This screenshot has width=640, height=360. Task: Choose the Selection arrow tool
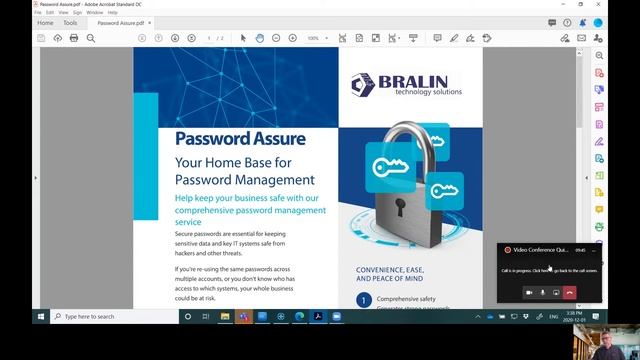pos(243,38)
